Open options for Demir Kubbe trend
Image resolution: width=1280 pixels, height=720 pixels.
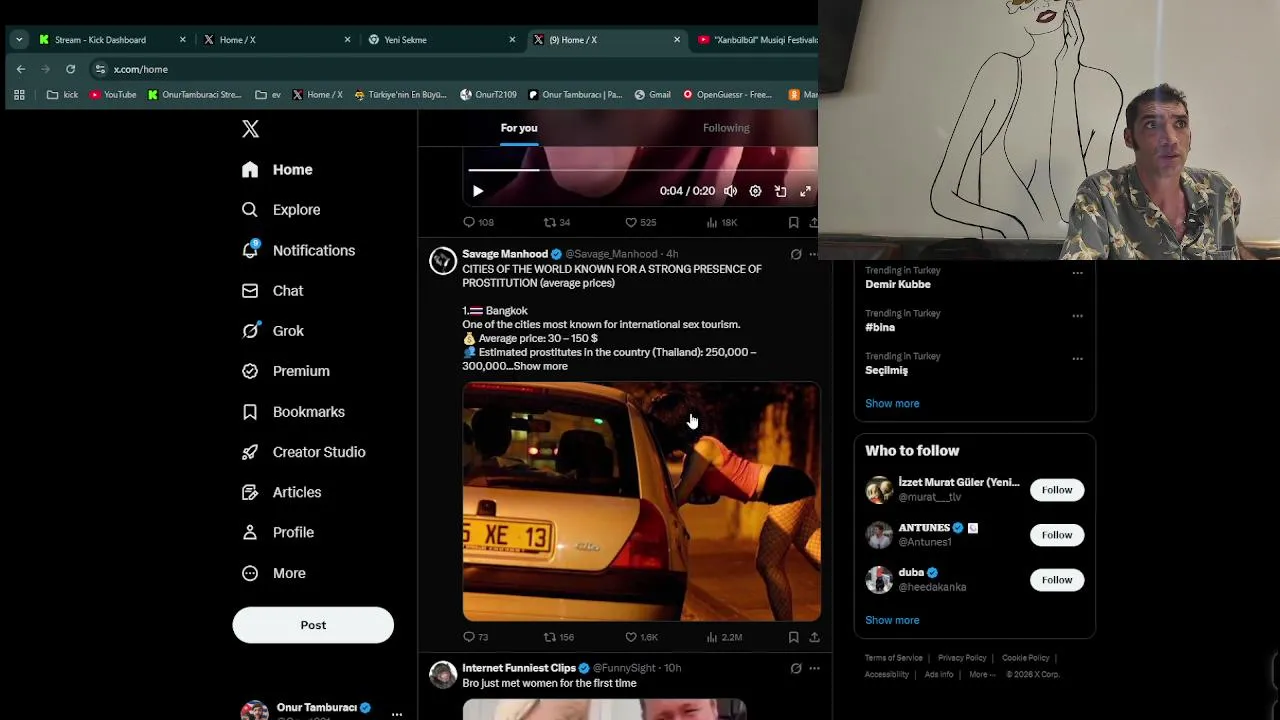1077,273
